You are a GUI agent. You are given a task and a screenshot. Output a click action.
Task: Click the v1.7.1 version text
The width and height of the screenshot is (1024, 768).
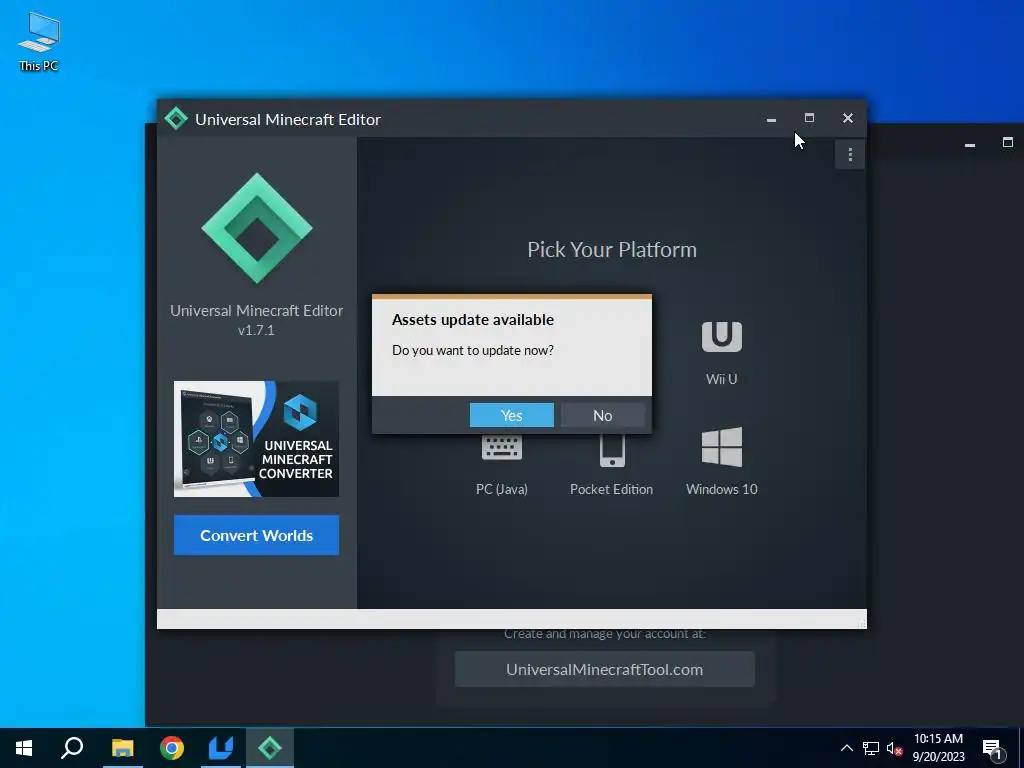click(256, 330)
